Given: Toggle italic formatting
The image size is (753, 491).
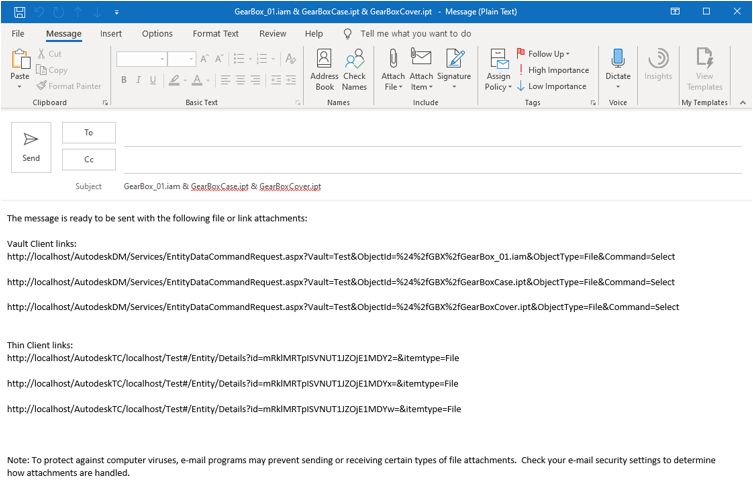Looking at the screenshot, I should tap(138, 80).
